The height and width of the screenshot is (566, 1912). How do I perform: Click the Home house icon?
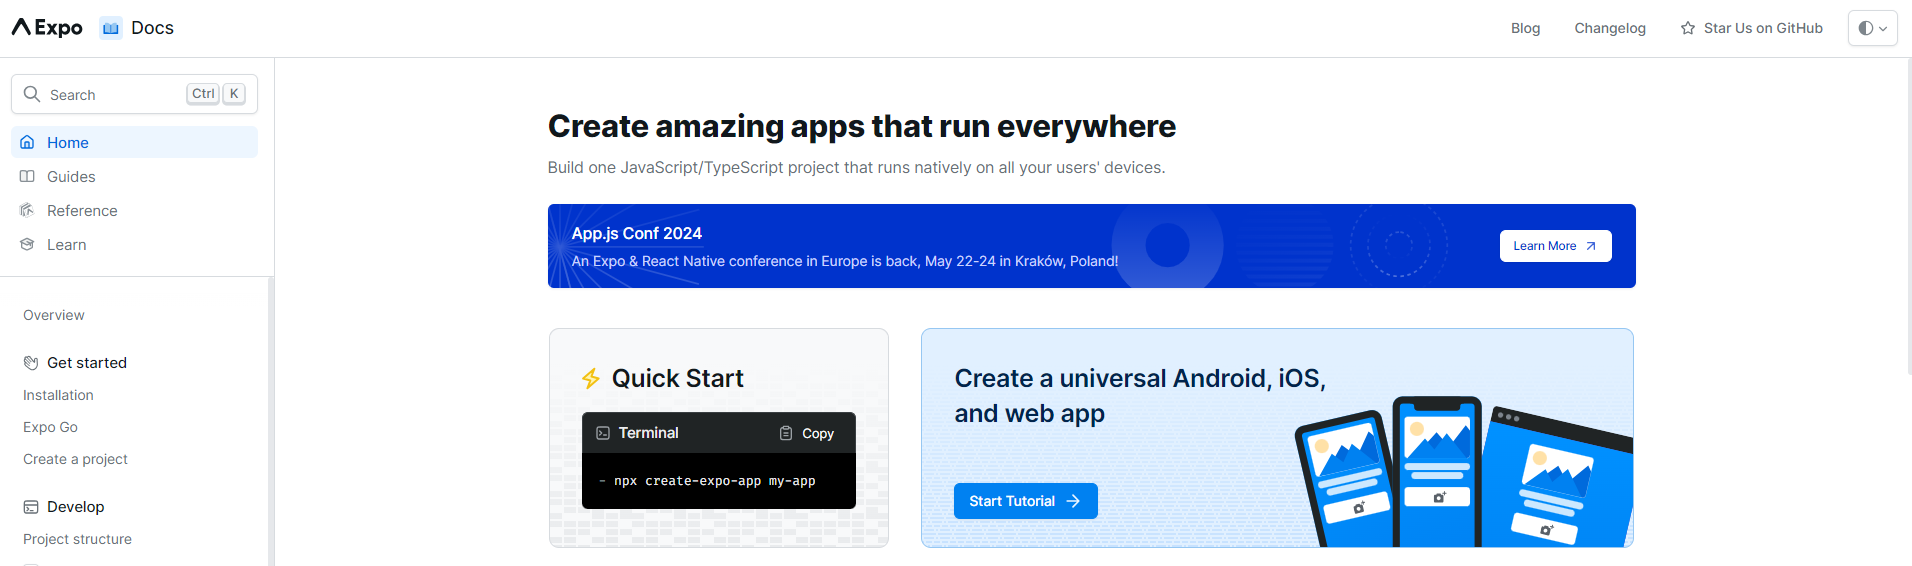pyautogui.click(x=27, y=142)
